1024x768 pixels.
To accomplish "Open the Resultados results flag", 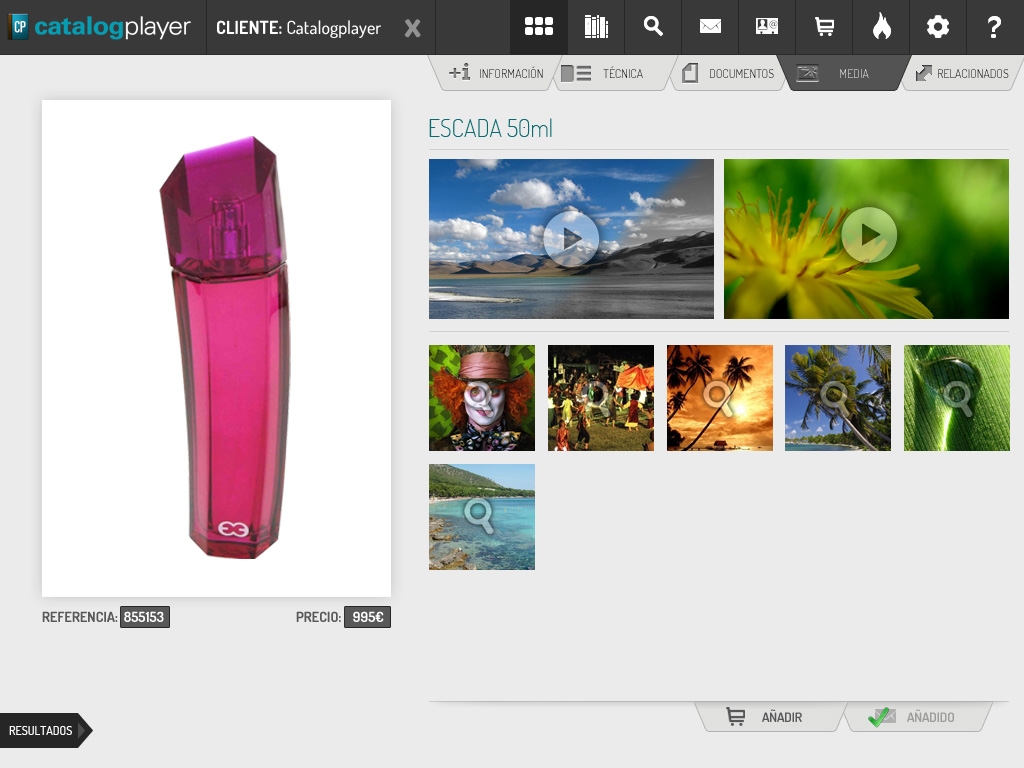I will [46, 730].
